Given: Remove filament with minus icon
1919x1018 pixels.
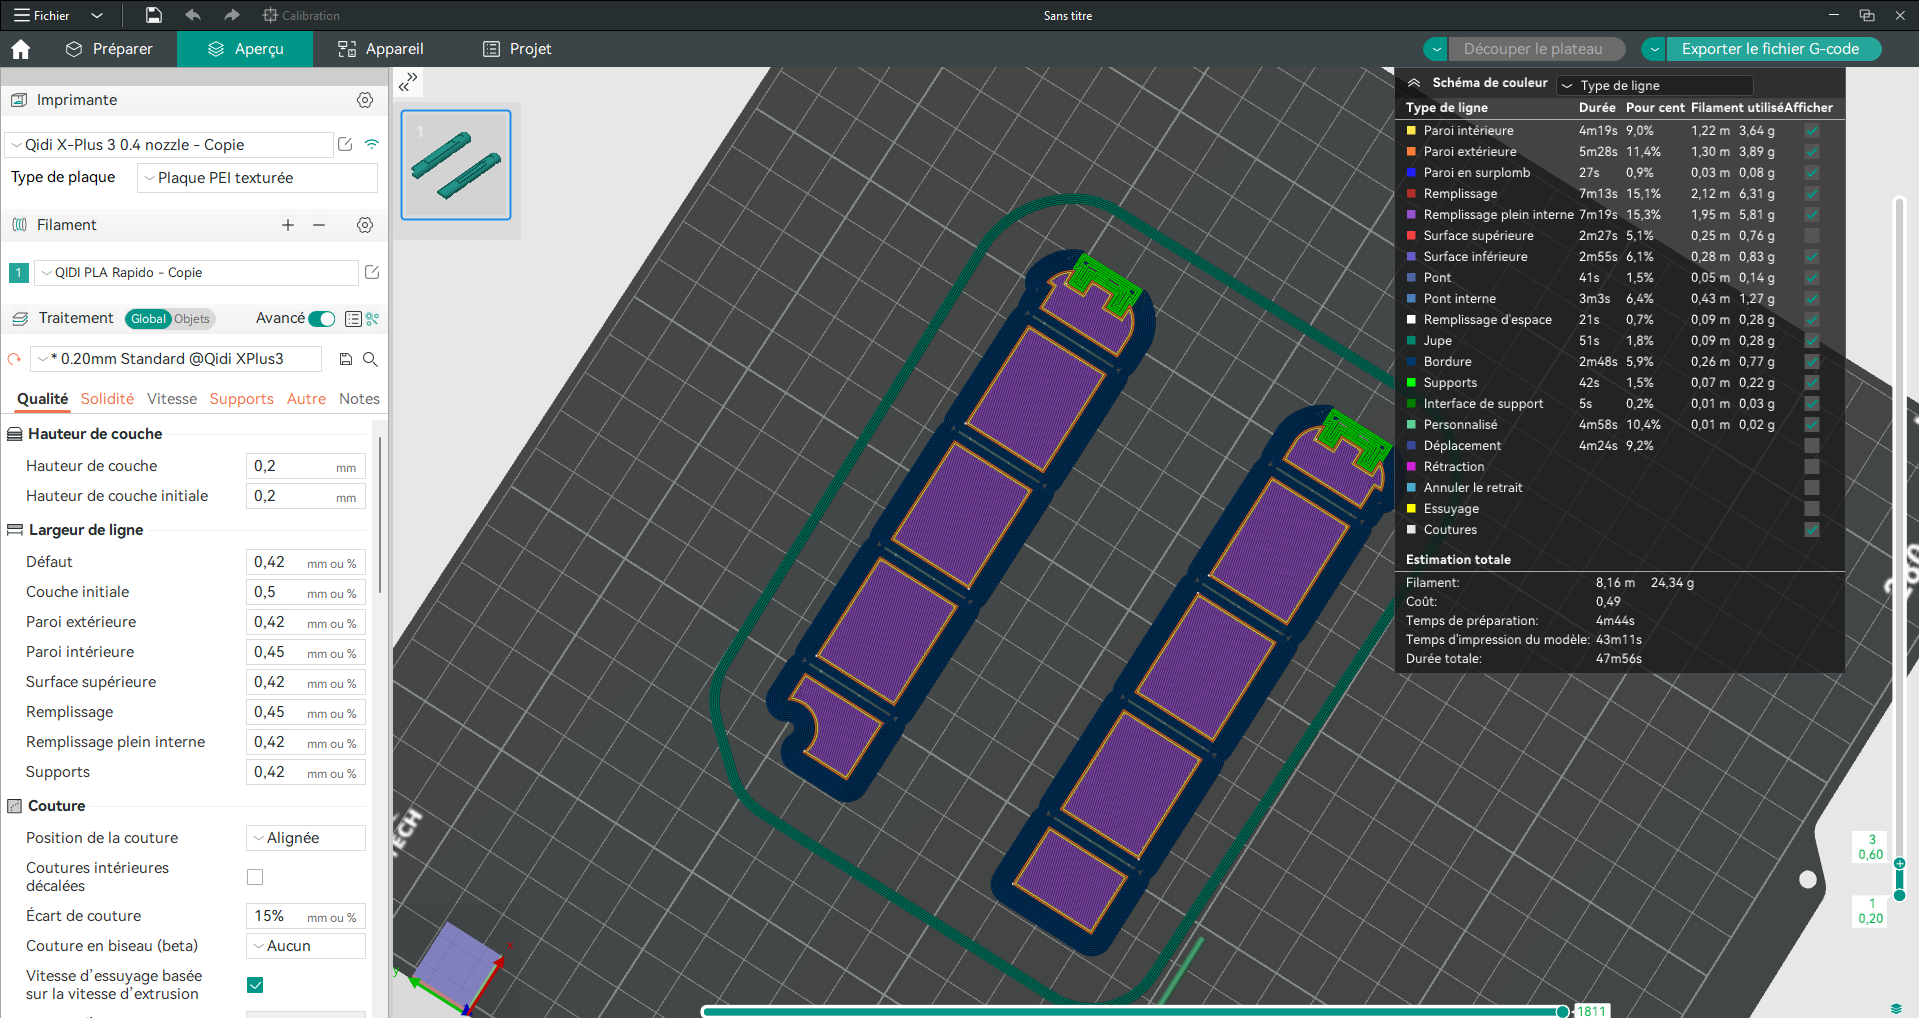Looking at the screenshot, I should 319,225.
